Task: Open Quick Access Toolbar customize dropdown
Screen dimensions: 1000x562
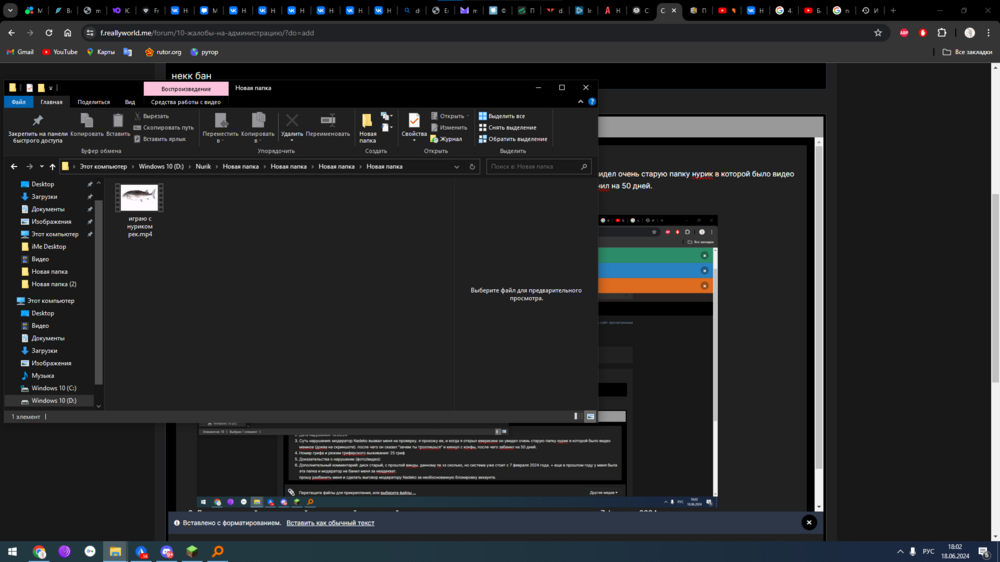Action: pyautogui.click(x=51, y=88)
